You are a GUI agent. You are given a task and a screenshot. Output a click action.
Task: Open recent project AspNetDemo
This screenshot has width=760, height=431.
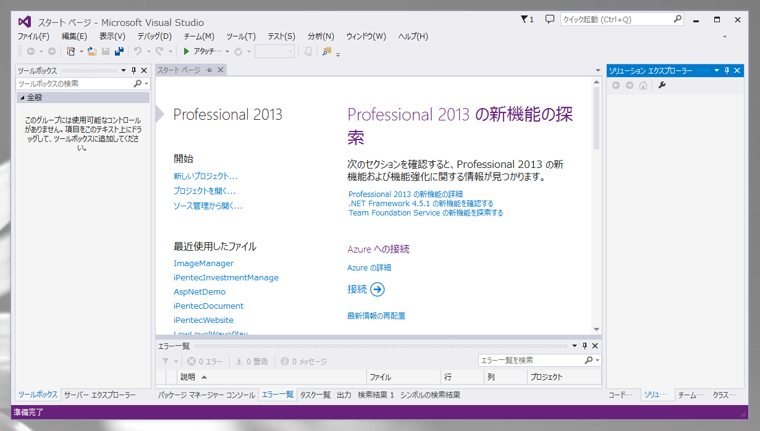pos(199,292)
